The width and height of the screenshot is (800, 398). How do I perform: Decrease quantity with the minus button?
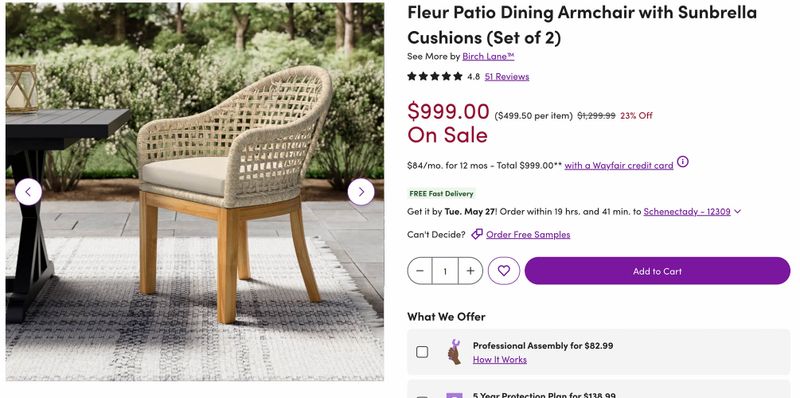420,271
